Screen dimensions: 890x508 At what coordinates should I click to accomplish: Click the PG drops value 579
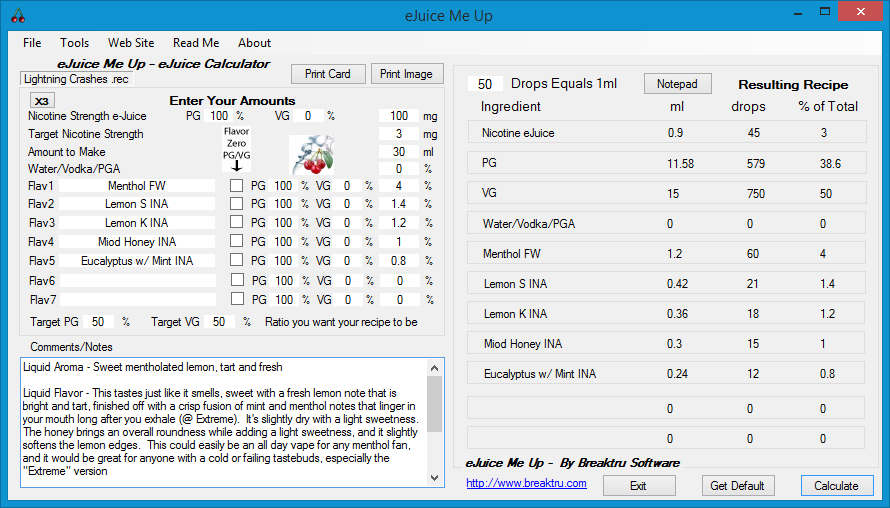click(755, 164)
